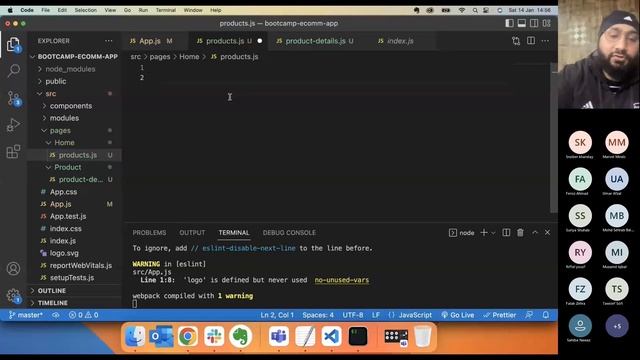This screenshot has height=360, width=640.
Task: Switch to the product-details.js editor tab
Action: 315,41
